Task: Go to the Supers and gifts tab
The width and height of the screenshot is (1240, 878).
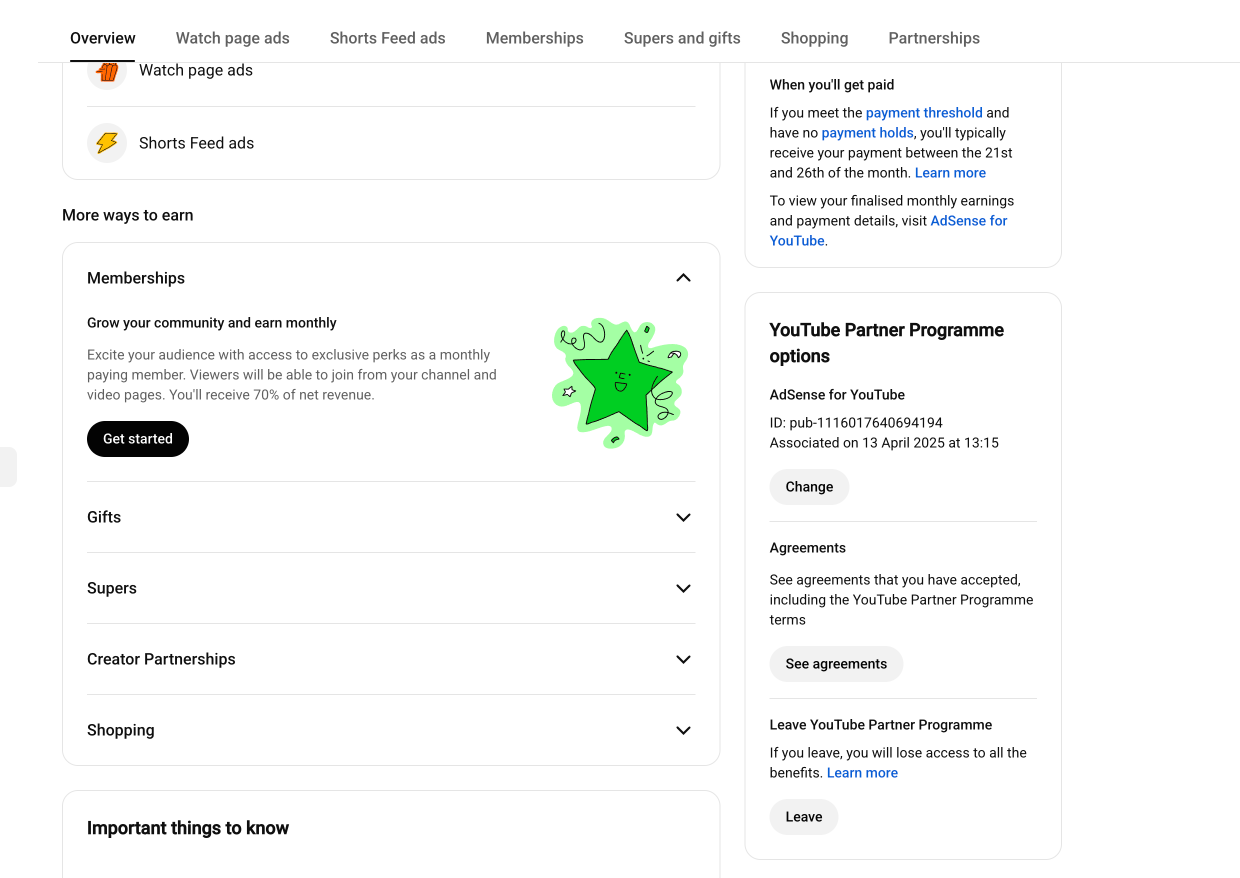Action: 682,38
